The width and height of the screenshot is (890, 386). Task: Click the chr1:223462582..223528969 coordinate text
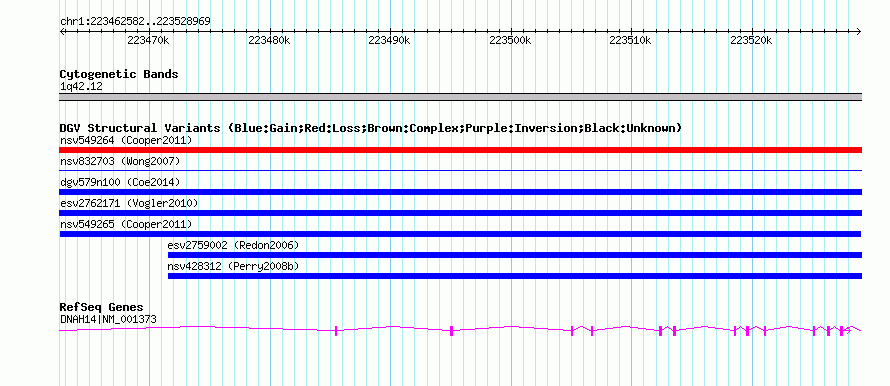tap(135, 21)
